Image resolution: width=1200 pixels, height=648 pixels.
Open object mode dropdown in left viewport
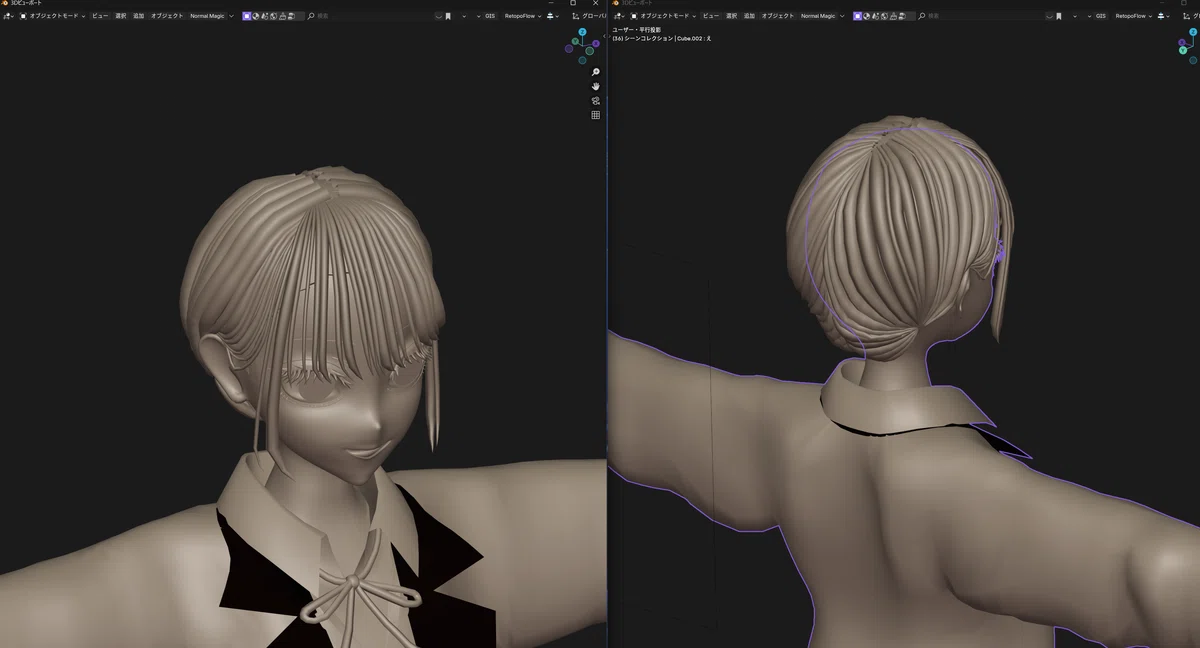53,16
